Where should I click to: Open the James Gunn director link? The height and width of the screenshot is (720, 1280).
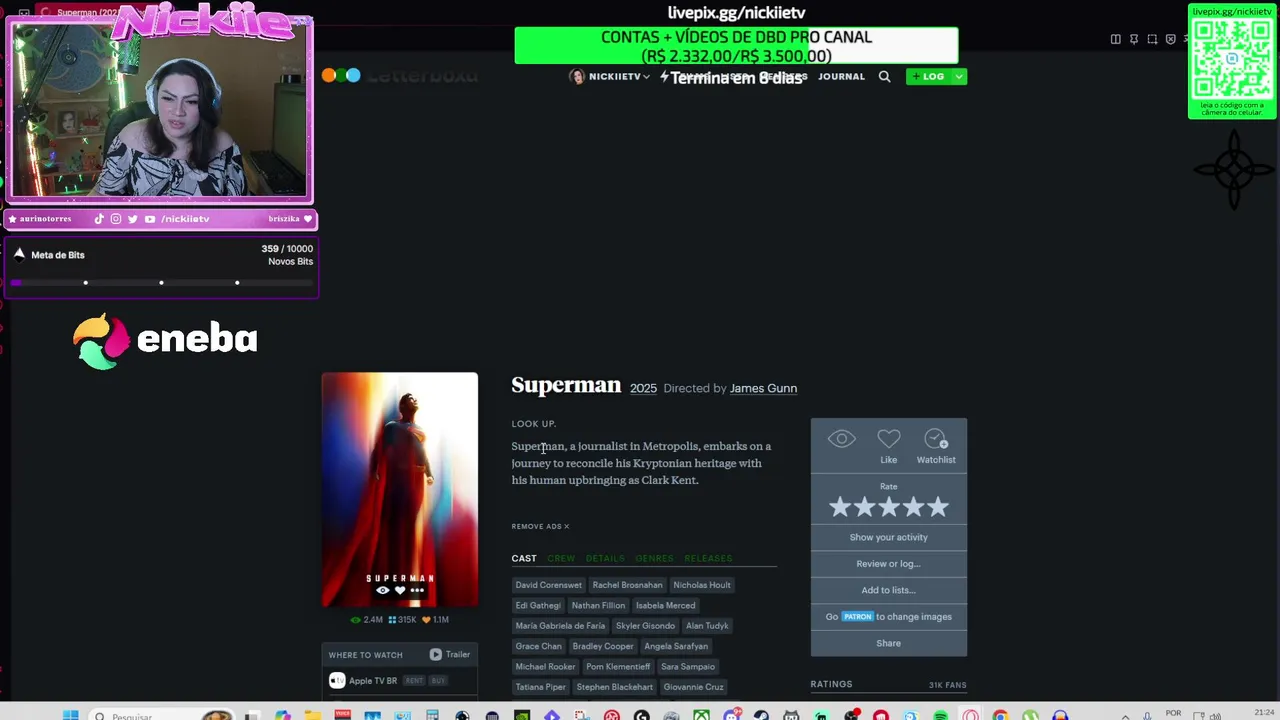(x=763, y=388)
